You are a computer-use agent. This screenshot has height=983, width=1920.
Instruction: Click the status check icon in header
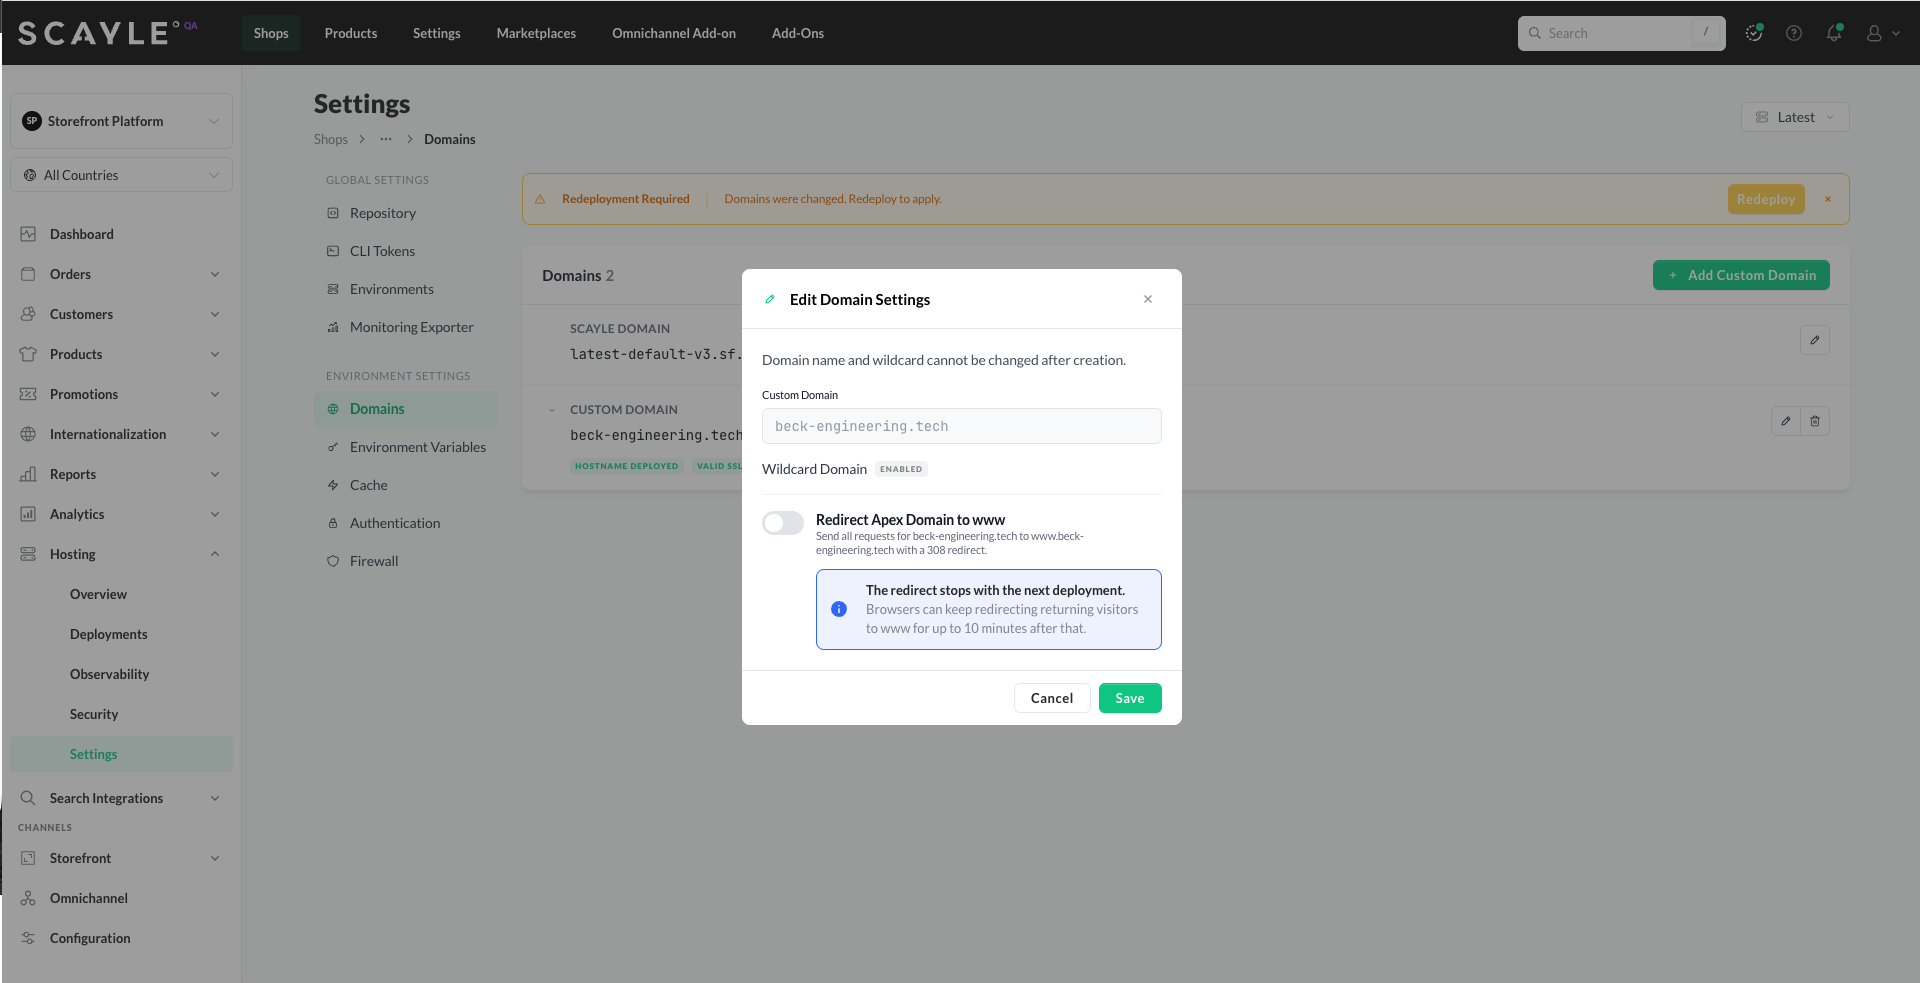click(1754, 33)
